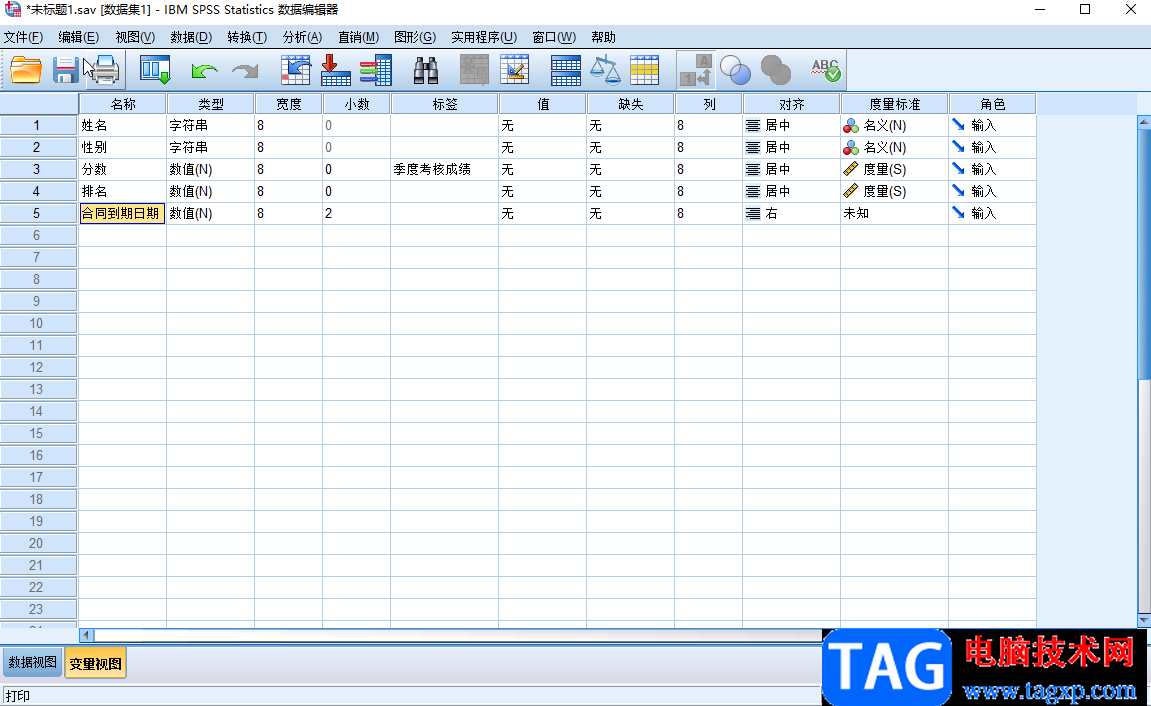Screen dimensions: 1151x706
Task: Click the label cell 季度考核成绩
Action: coord(445,170)
